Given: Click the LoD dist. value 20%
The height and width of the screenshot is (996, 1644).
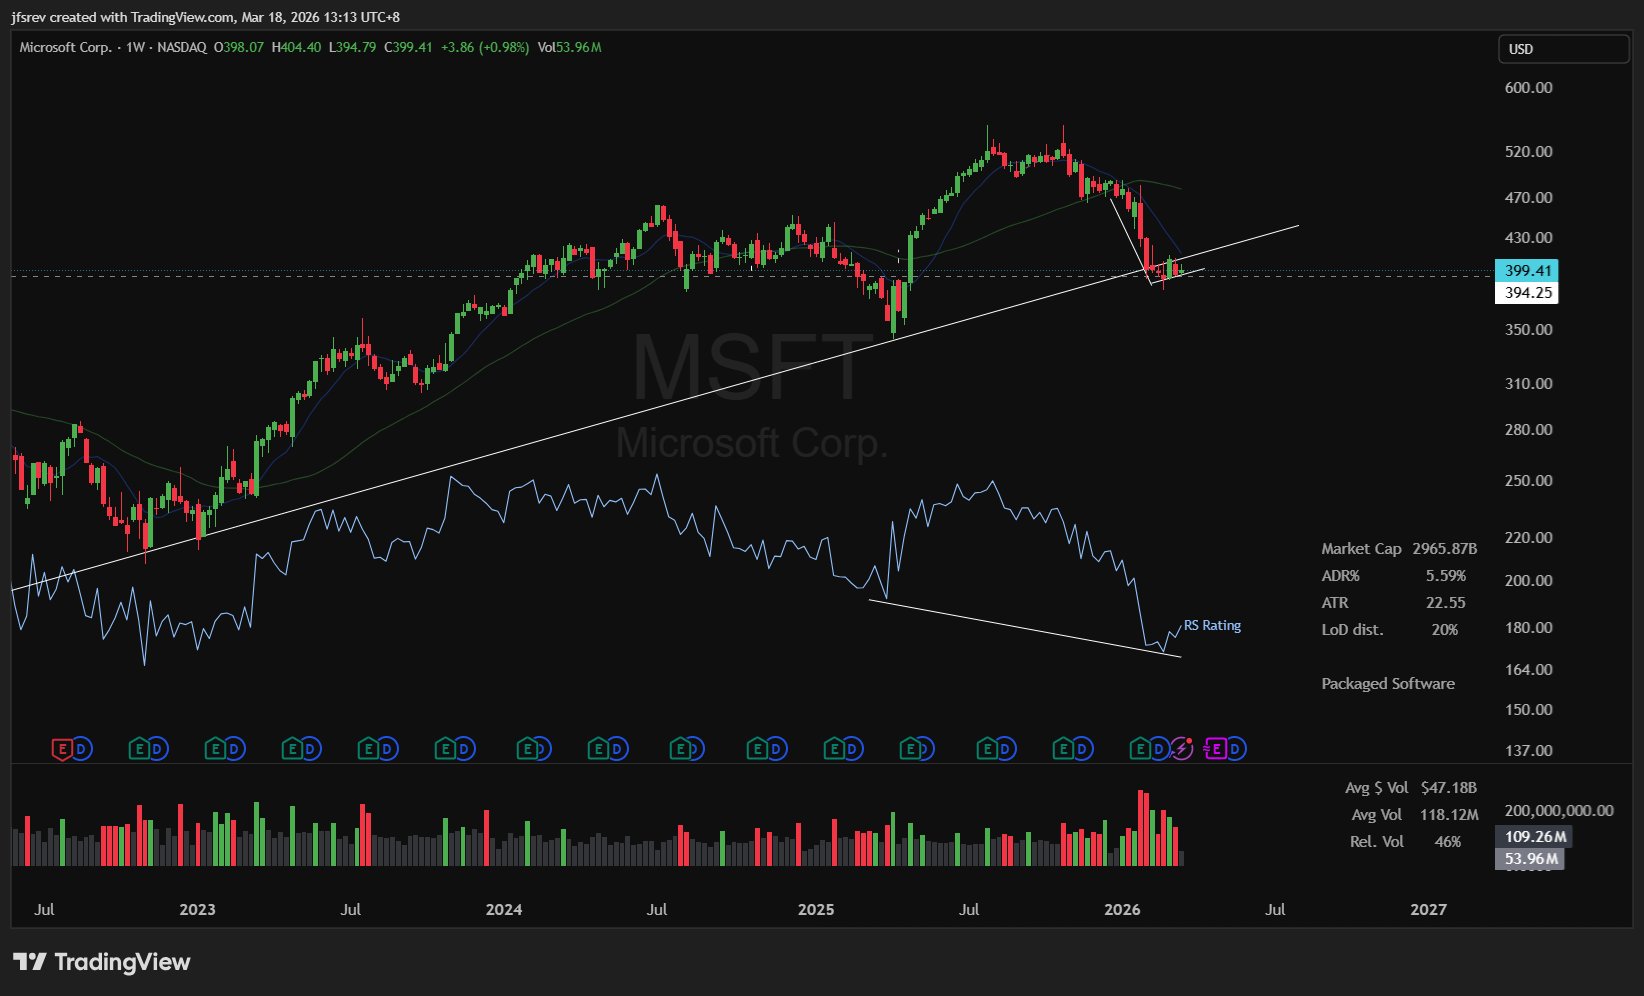Looking at the screenshot, I should [1445, 629].
